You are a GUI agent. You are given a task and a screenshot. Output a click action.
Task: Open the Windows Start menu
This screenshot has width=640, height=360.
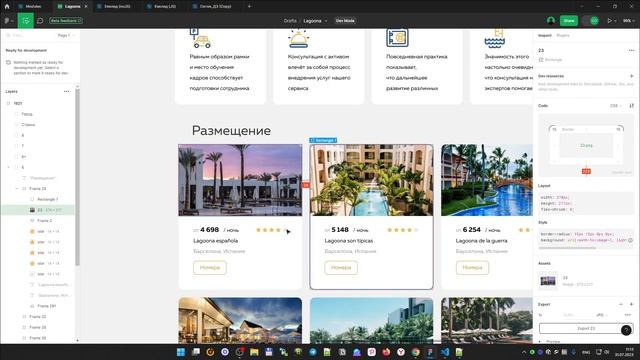coord(181,352)
